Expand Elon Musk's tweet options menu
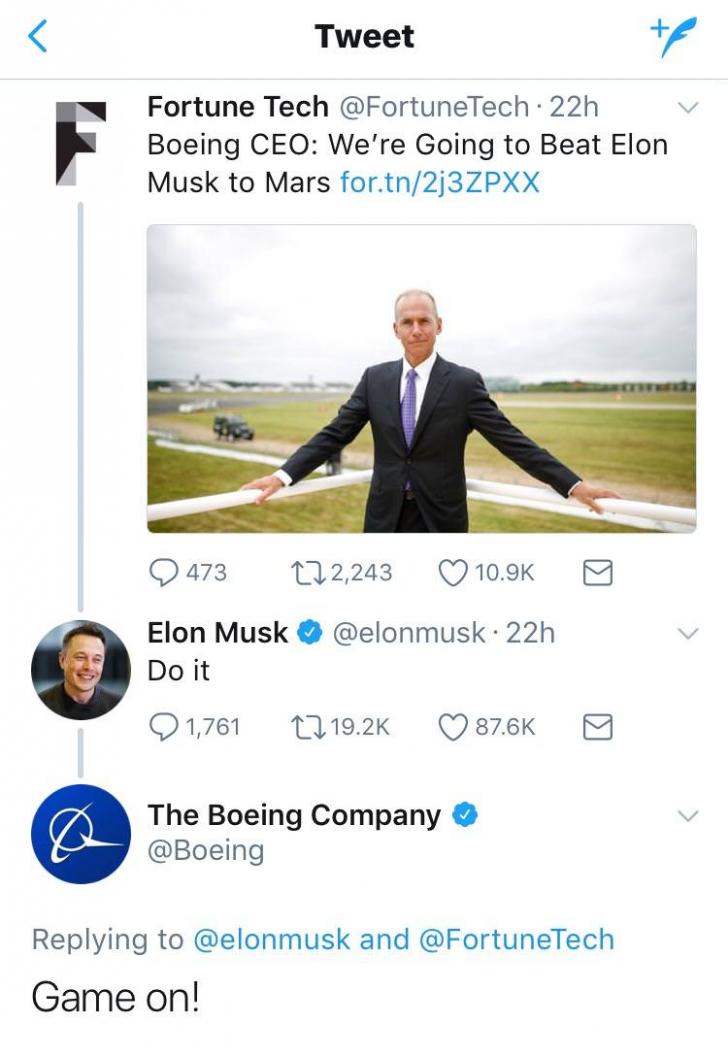 (688, 632)
